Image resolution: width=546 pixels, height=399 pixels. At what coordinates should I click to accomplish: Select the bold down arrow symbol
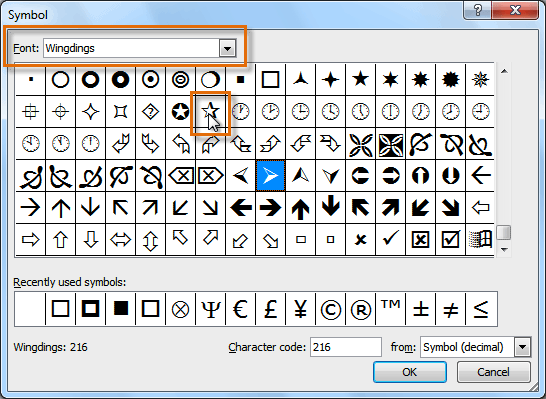tap(330, 208)
